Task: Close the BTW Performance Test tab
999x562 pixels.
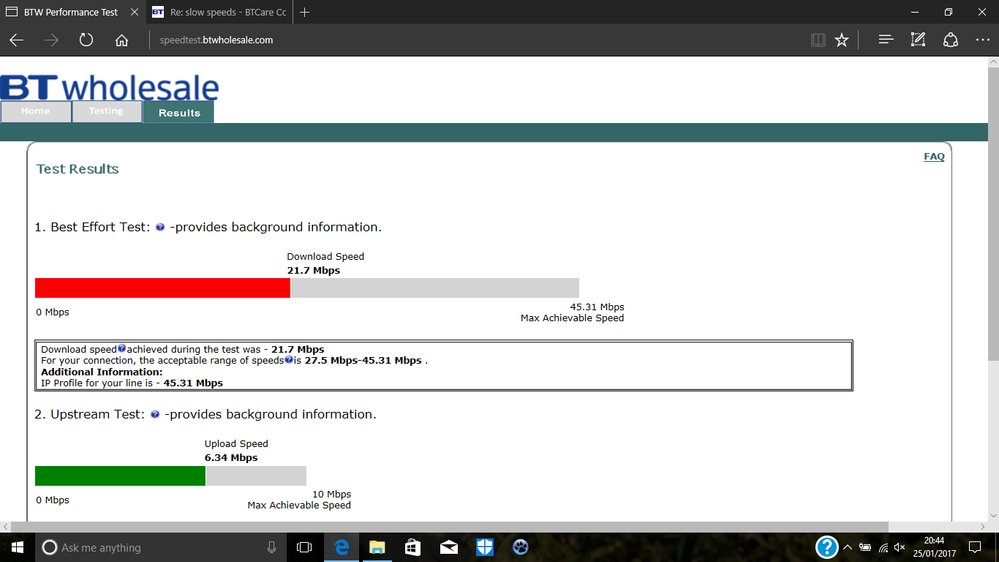Action: pos(134,12)
